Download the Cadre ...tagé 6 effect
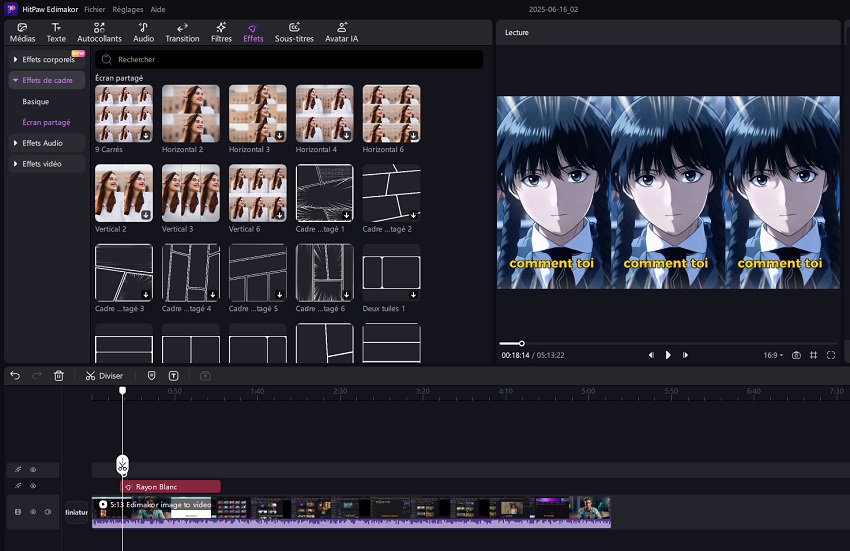 [346, 294]
